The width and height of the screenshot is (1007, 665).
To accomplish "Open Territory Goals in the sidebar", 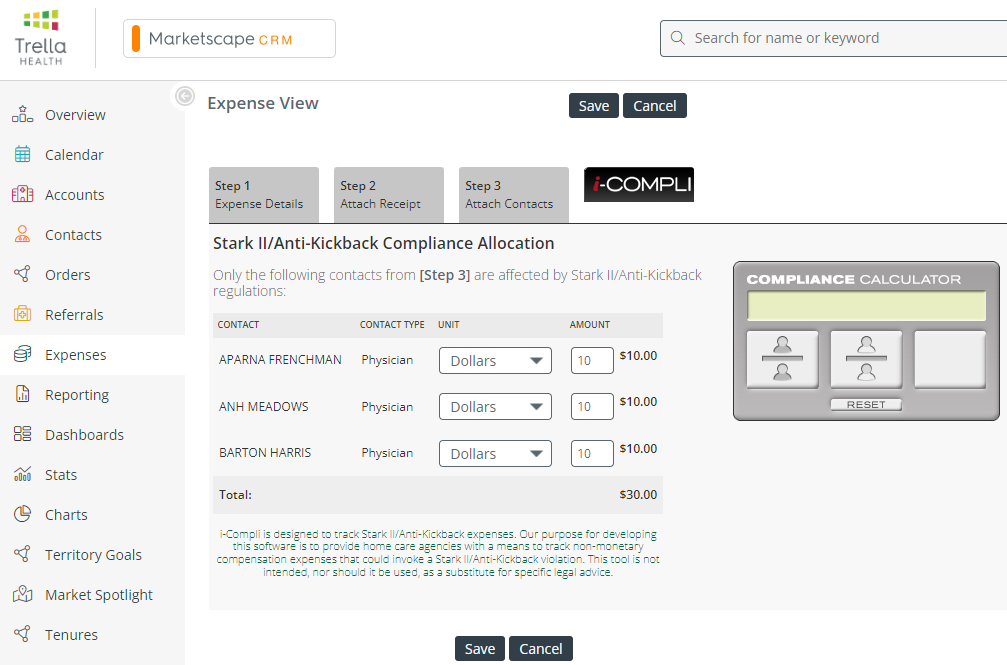I will (x=92, y=554).
